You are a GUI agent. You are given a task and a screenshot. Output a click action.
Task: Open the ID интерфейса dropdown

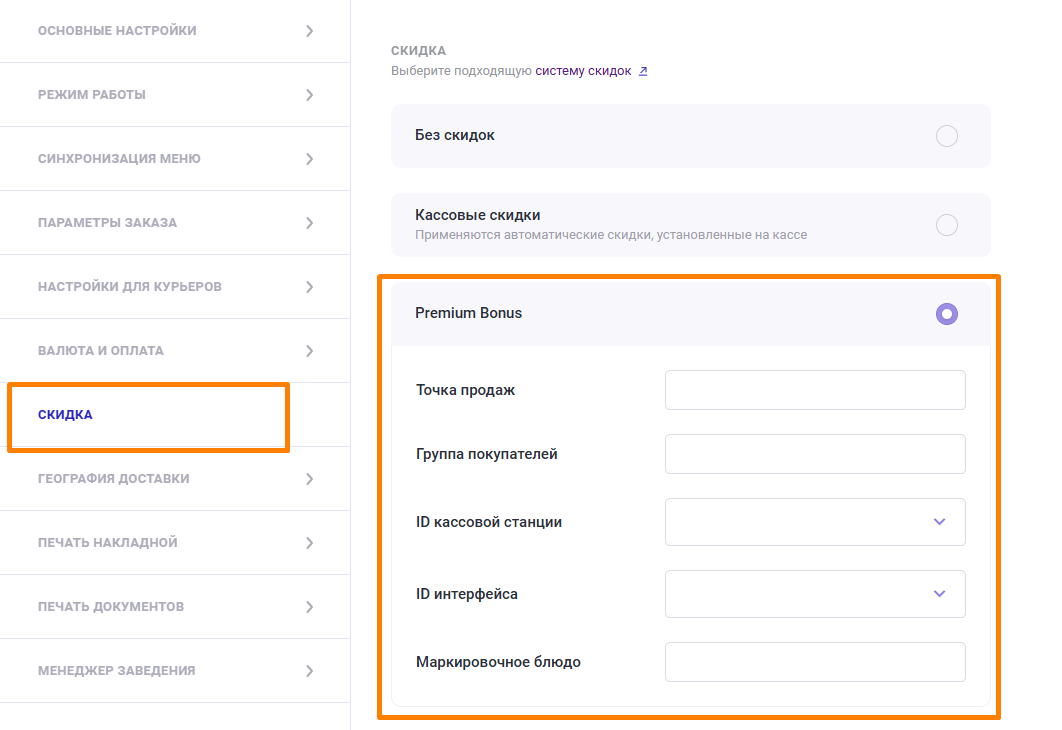815,594
